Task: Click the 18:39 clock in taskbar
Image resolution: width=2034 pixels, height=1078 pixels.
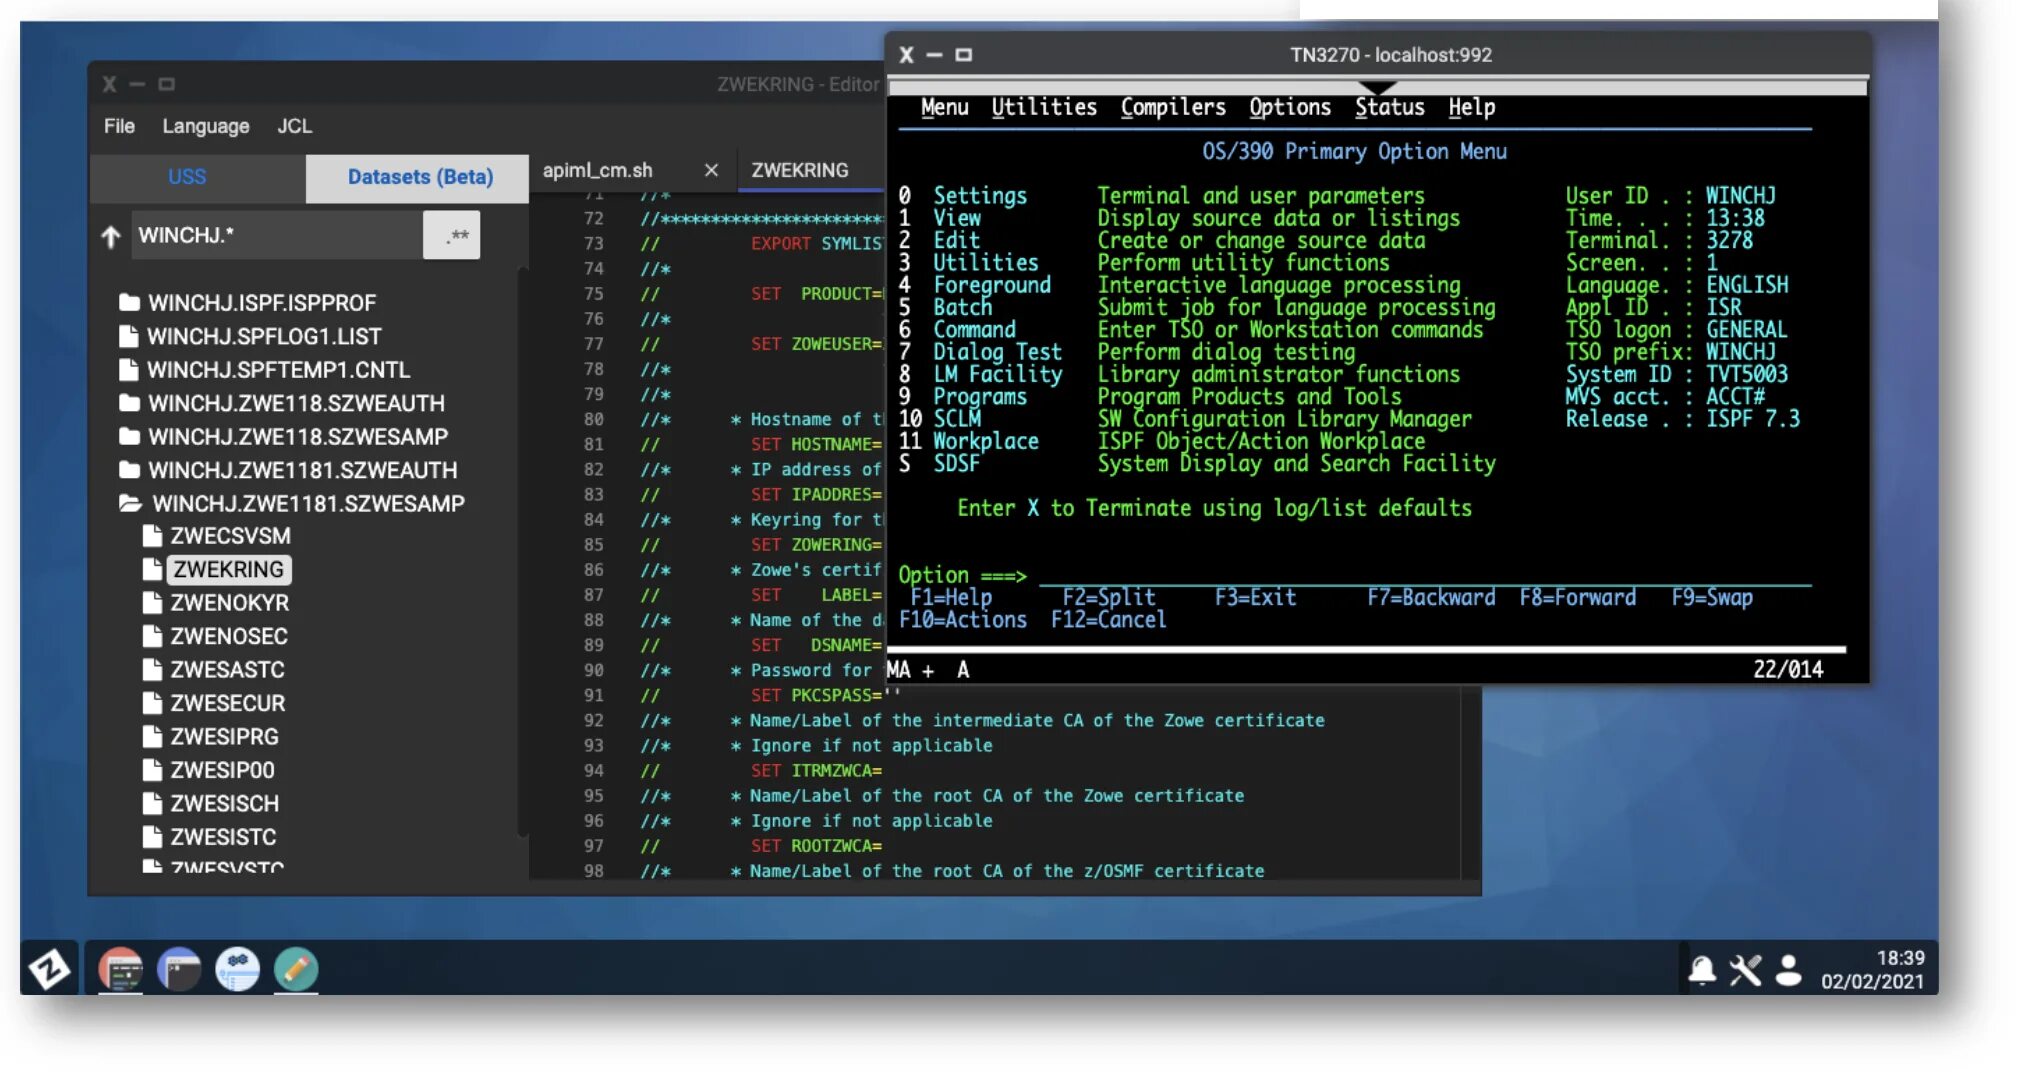Action: coord(1900,958)
